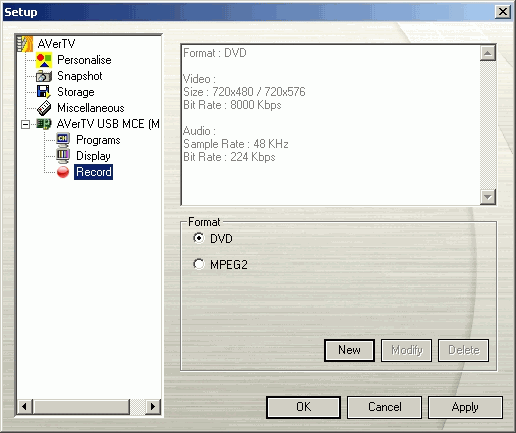Image resolution: width=516 pixels, height=433 pixels.
Task: Click the 'Format : DVD' text line
Action: pyautogui.click(x=215, y=53)
